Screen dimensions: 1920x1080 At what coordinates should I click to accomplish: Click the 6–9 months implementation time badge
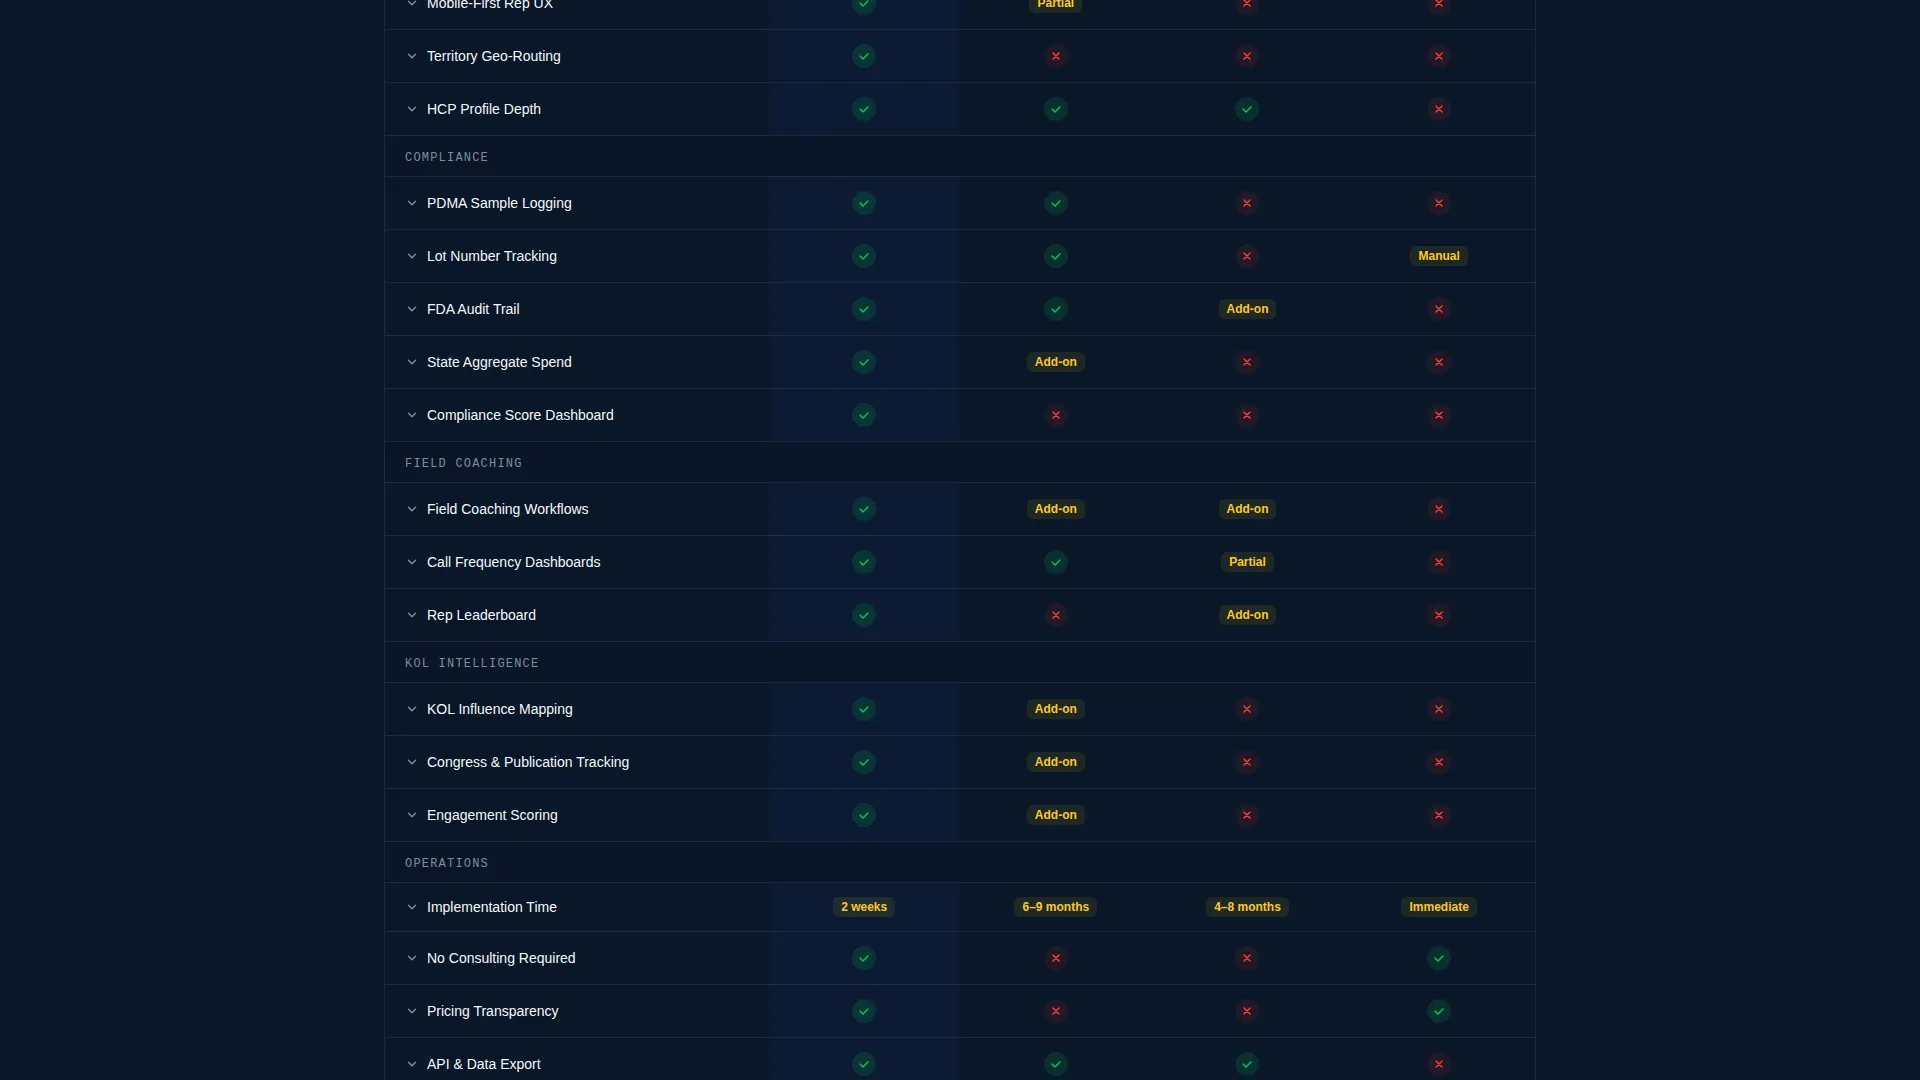coord(1056,907)
